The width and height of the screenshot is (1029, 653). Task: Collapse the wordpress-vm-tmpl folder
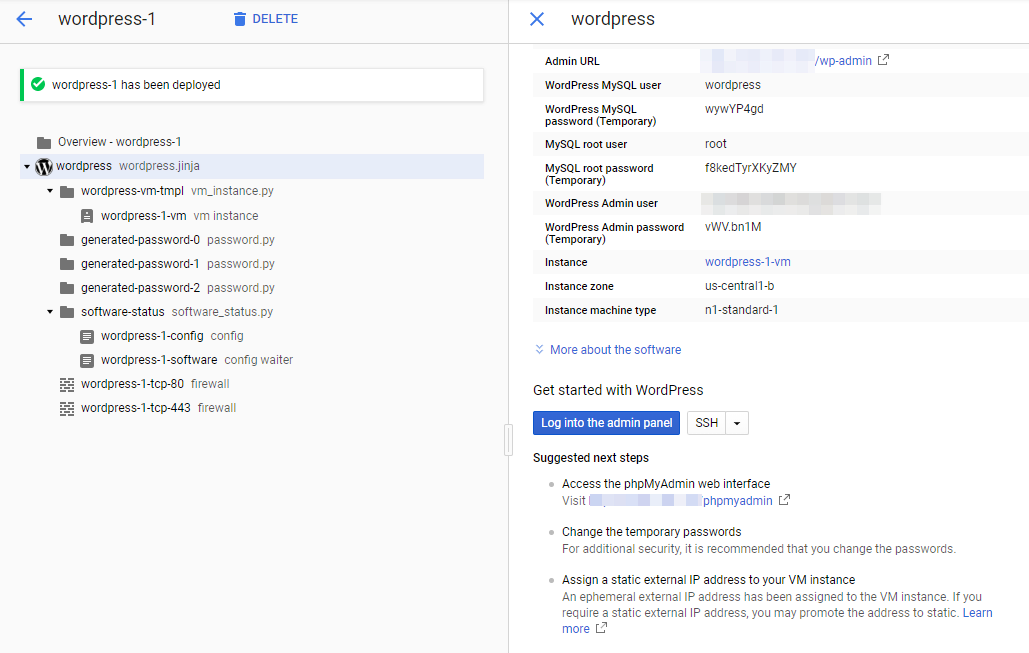[x=50, y=191]
